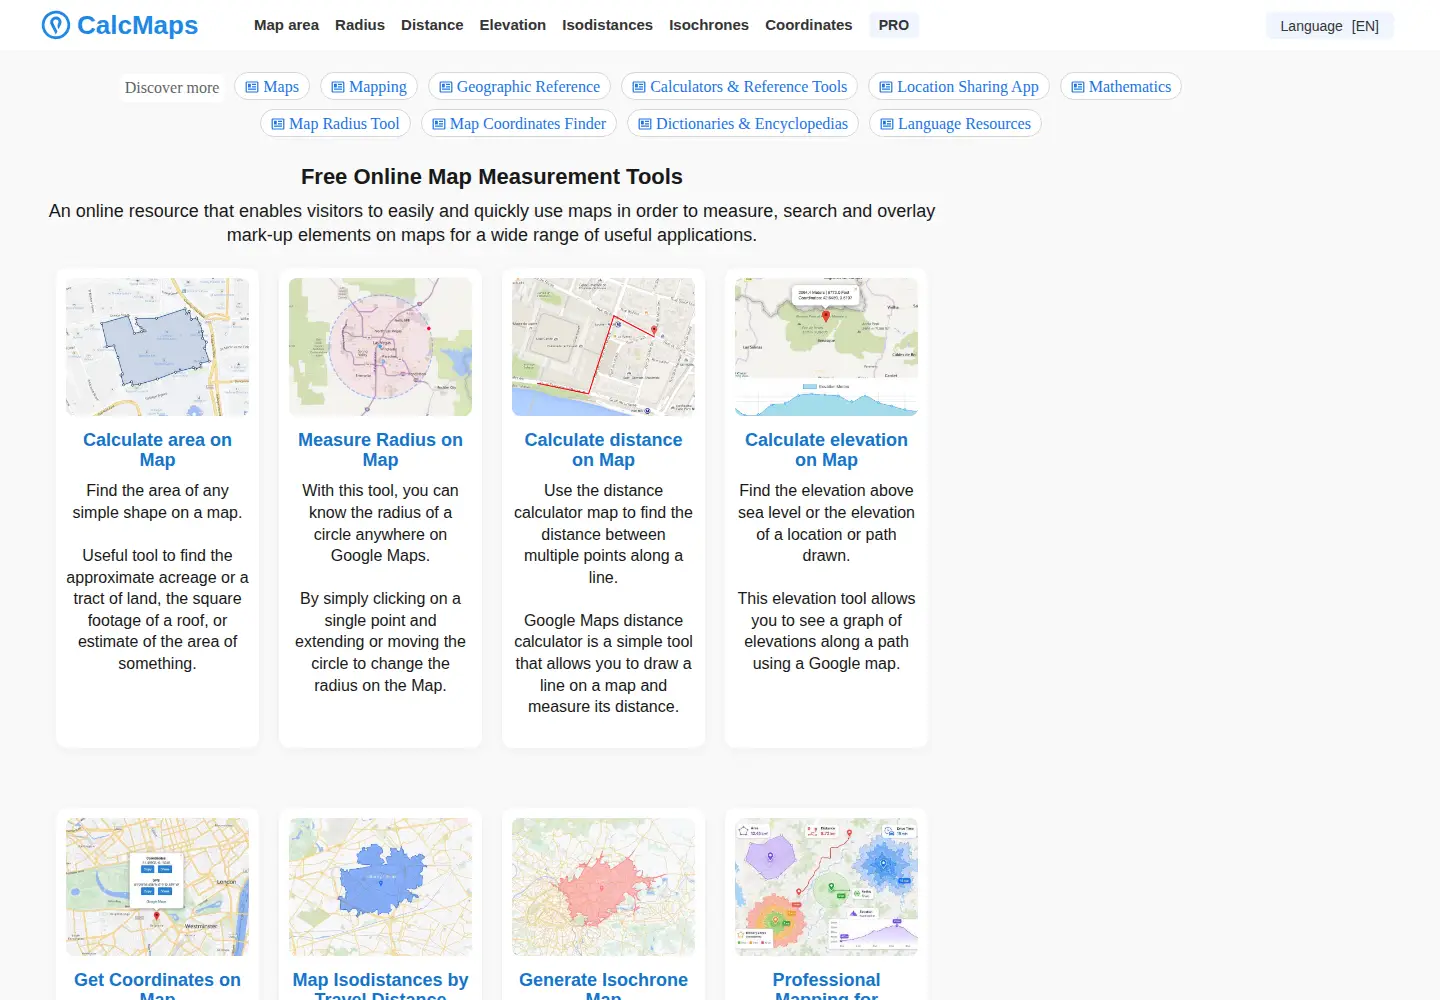
Task: Open Map Isodistances by Travel Distance link
Action: pyautogui.click(x=380, y=985)
